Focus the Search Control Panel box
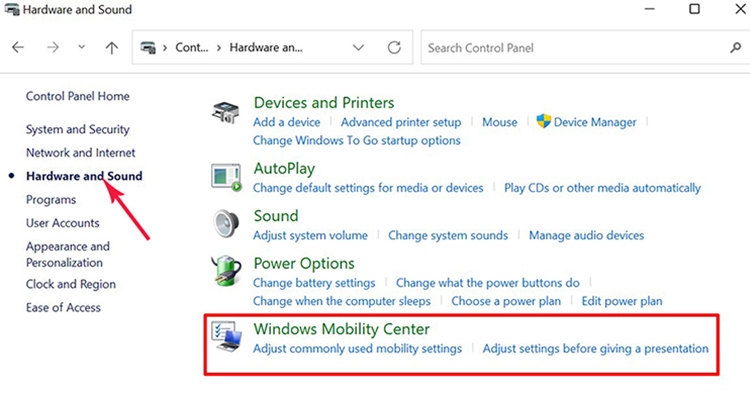 tap(574, 47)
